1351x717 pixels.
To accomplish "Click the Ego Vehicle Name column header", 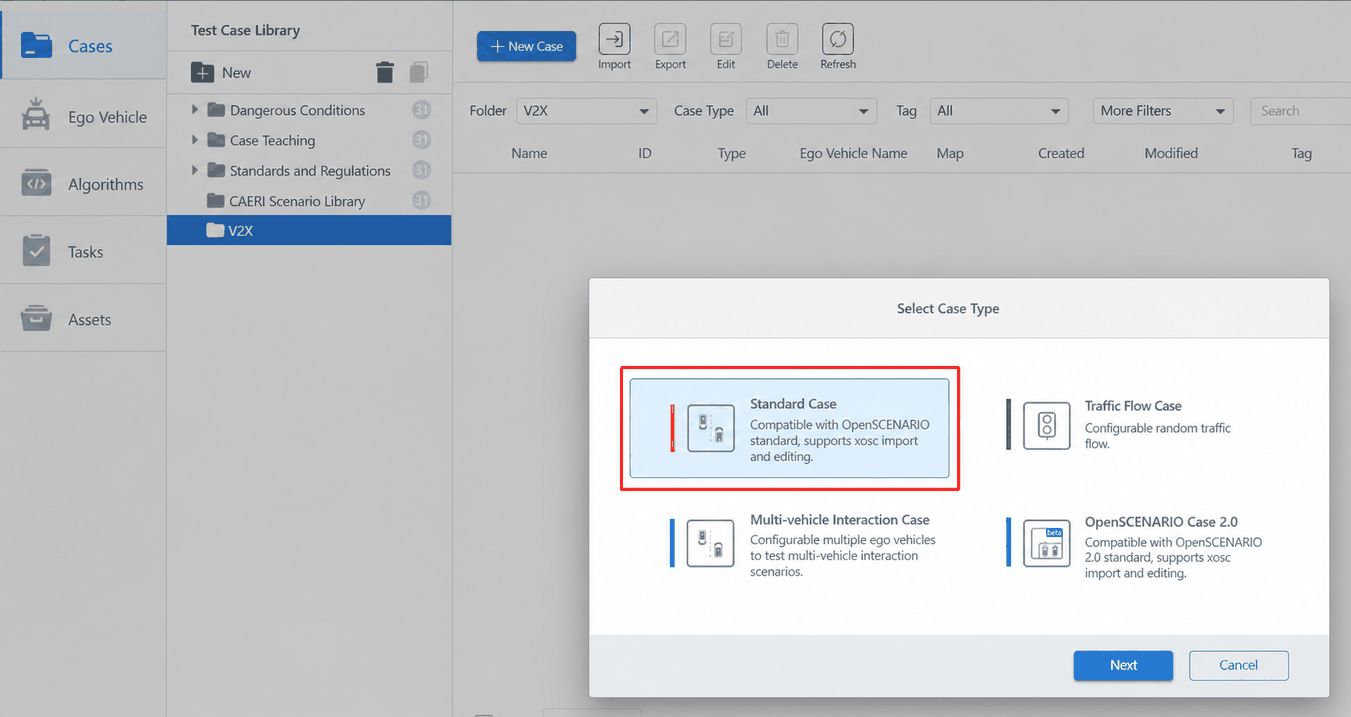I will 854,153.
